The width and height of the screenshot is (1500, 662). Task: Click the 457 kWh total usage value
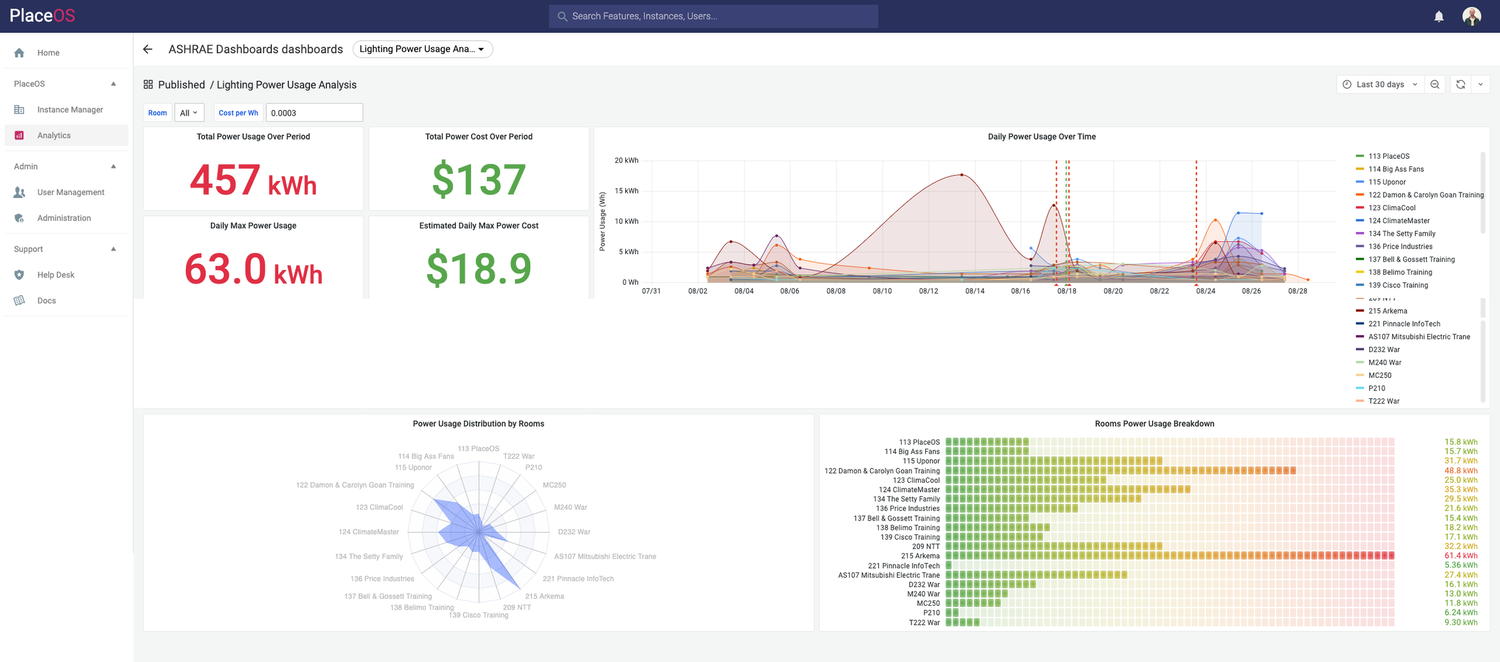(253, 180)
